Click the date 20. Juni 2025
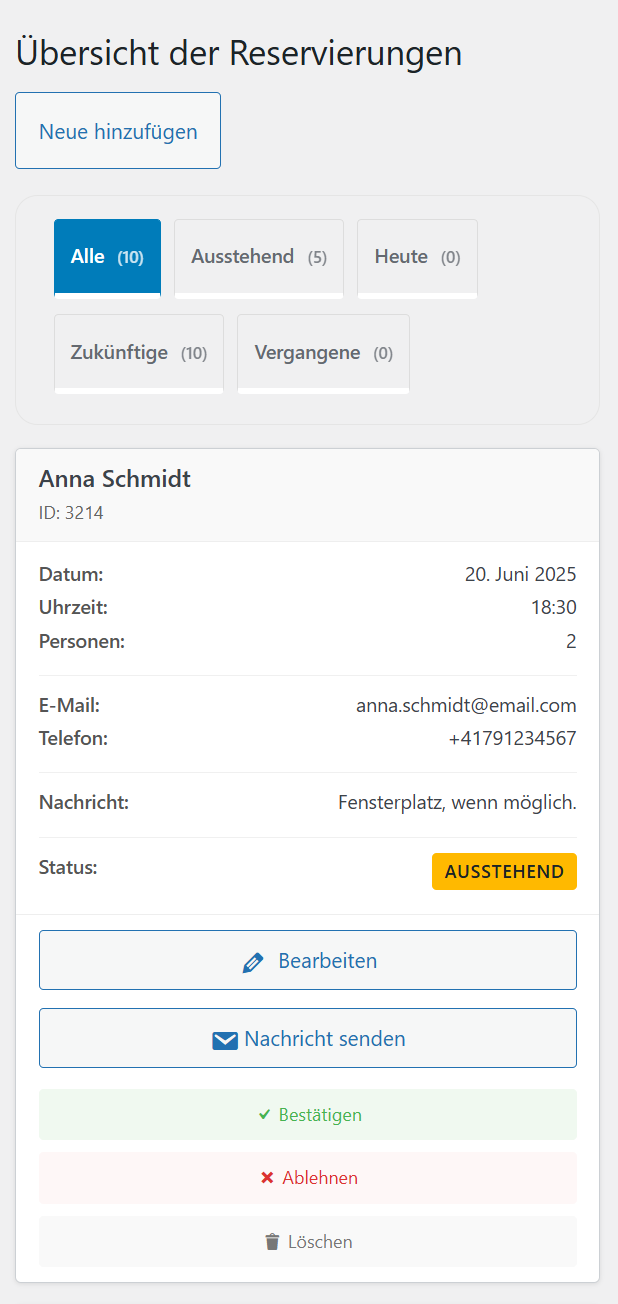 [x=521, y=574]
